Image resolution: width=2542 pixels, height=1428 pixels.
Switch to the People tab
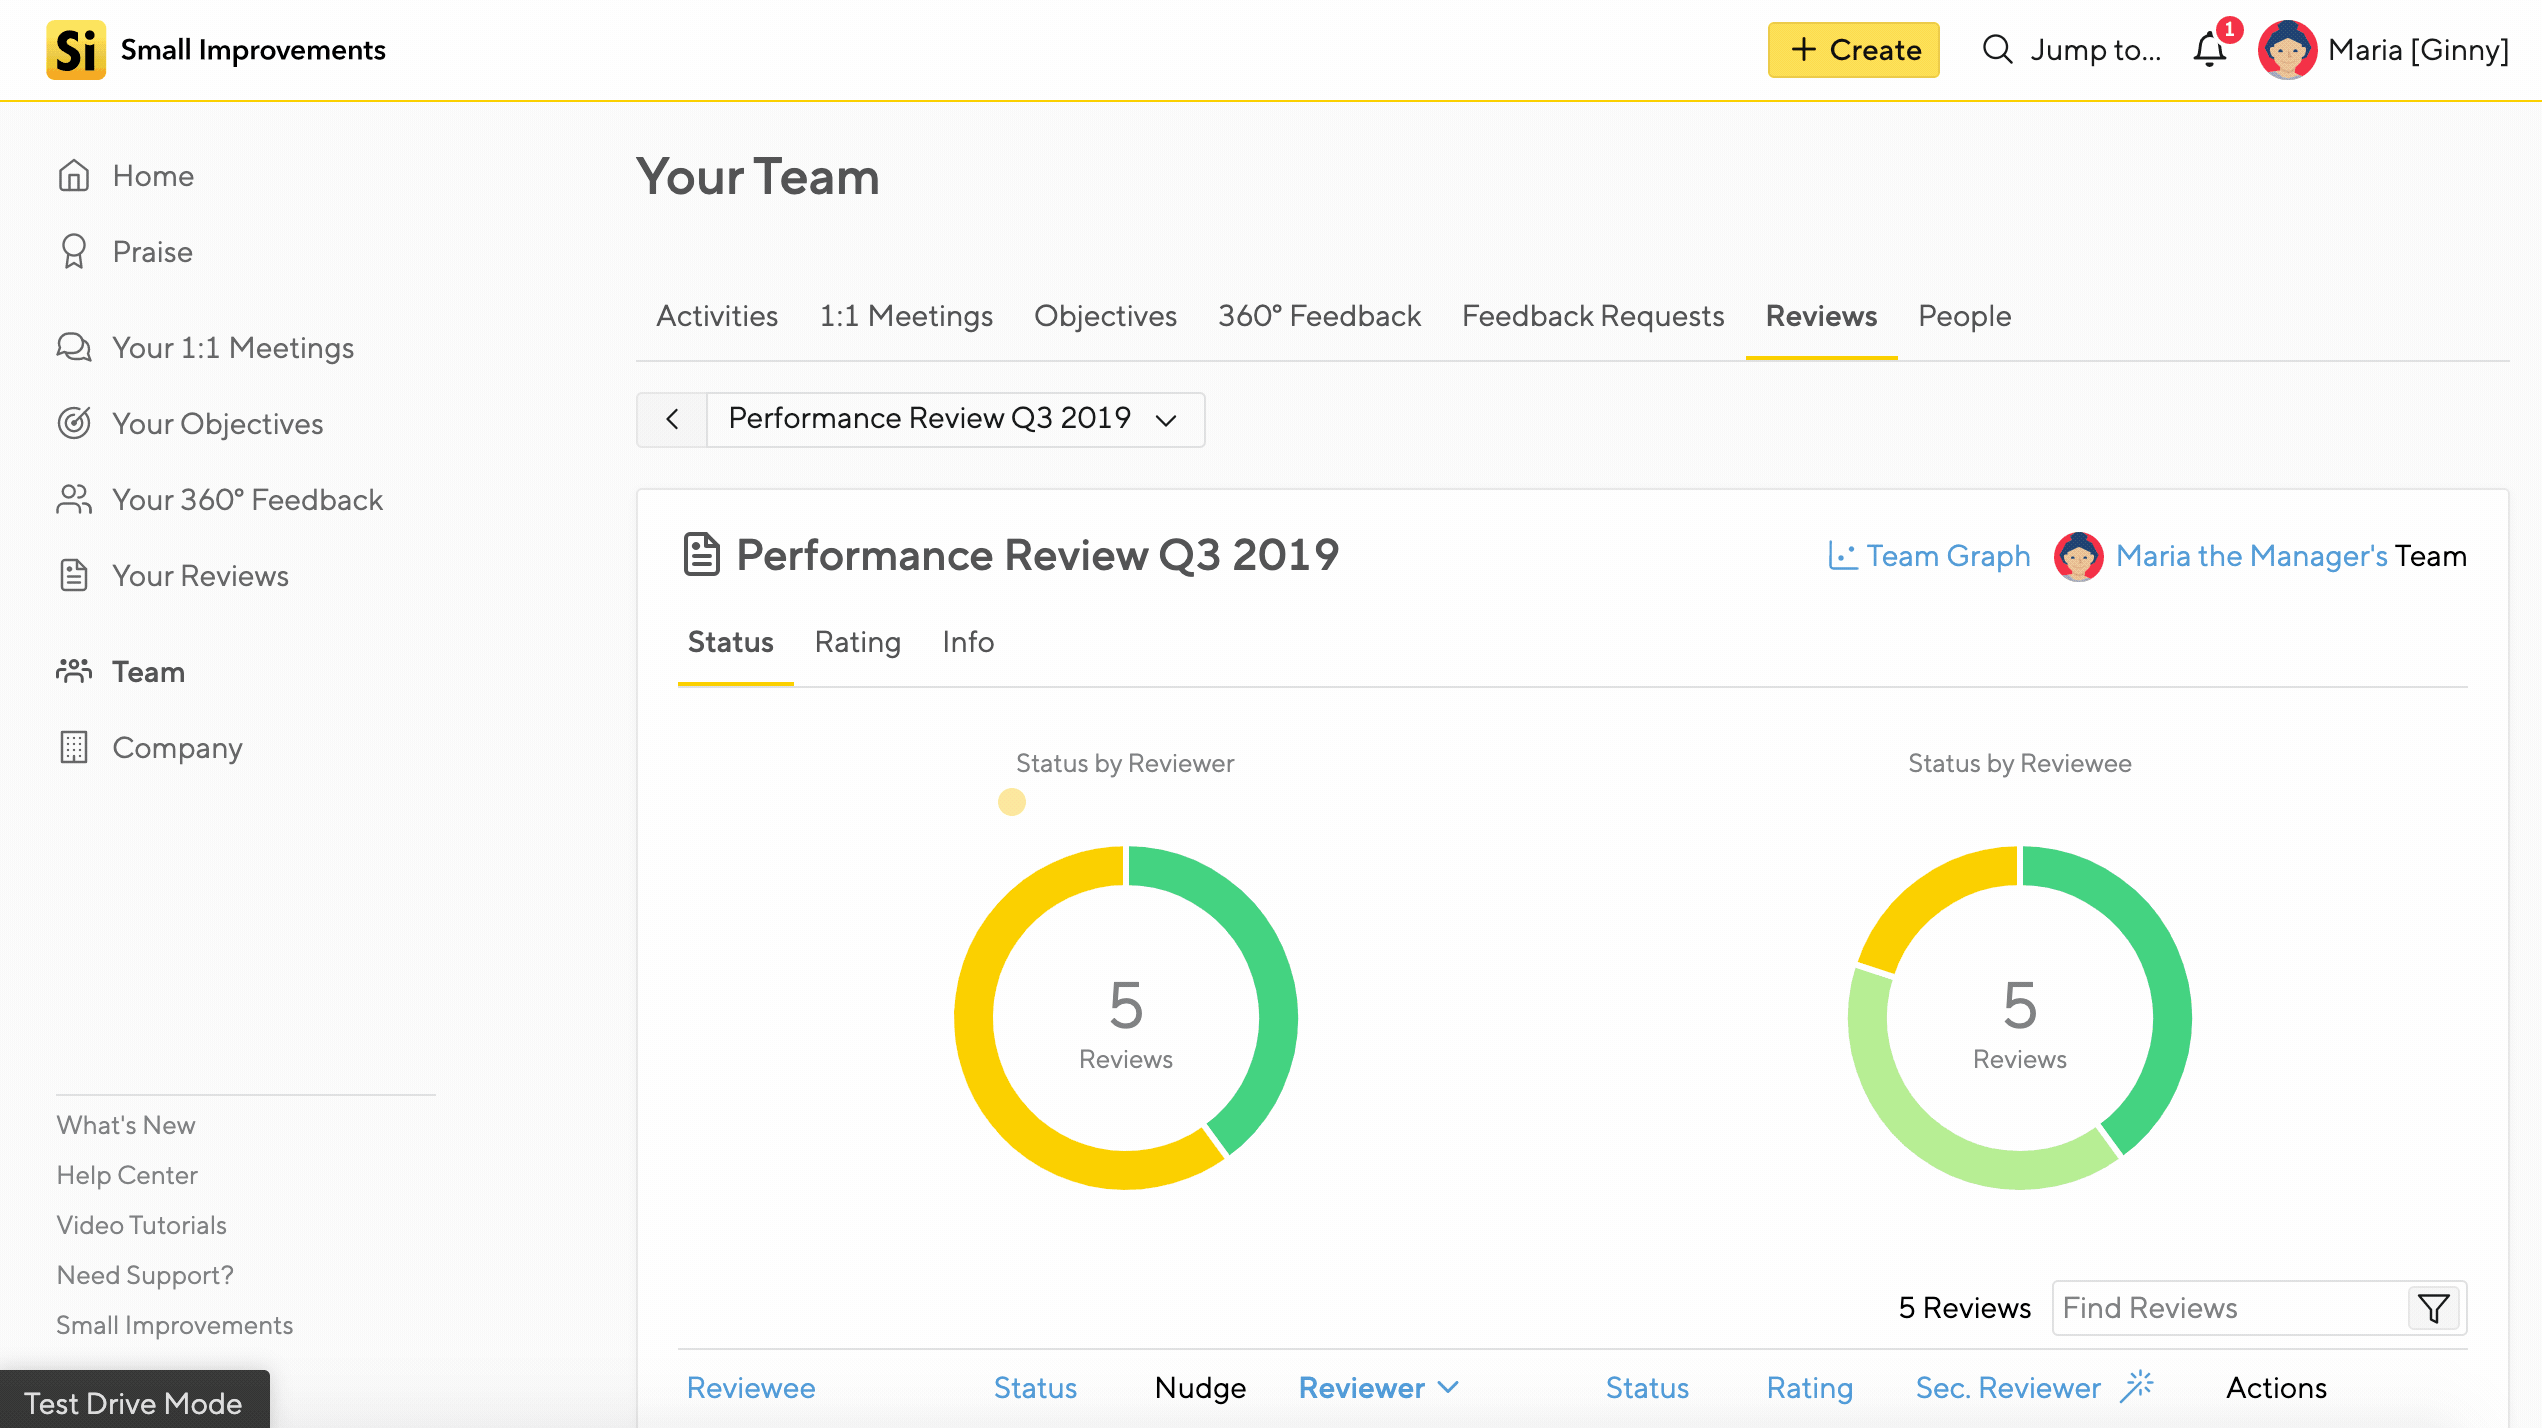(1964, 316)
